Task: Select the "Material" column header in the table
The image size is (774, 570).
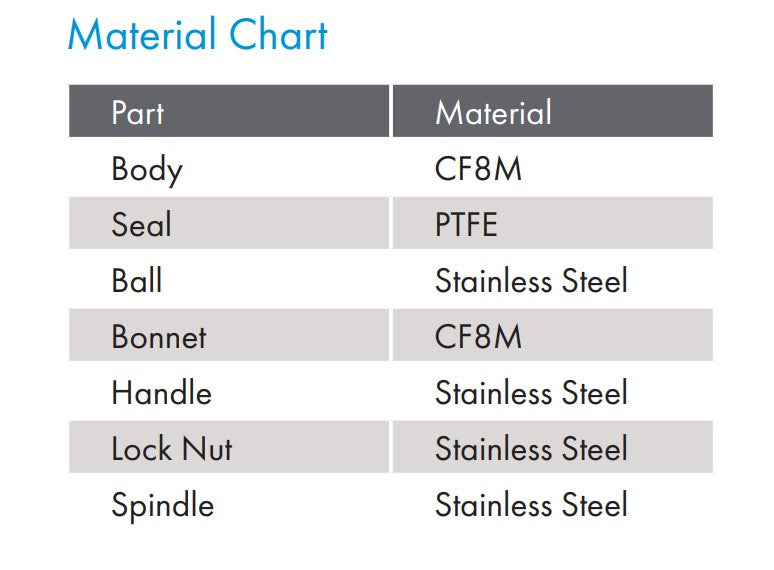Action: point(493,112)
